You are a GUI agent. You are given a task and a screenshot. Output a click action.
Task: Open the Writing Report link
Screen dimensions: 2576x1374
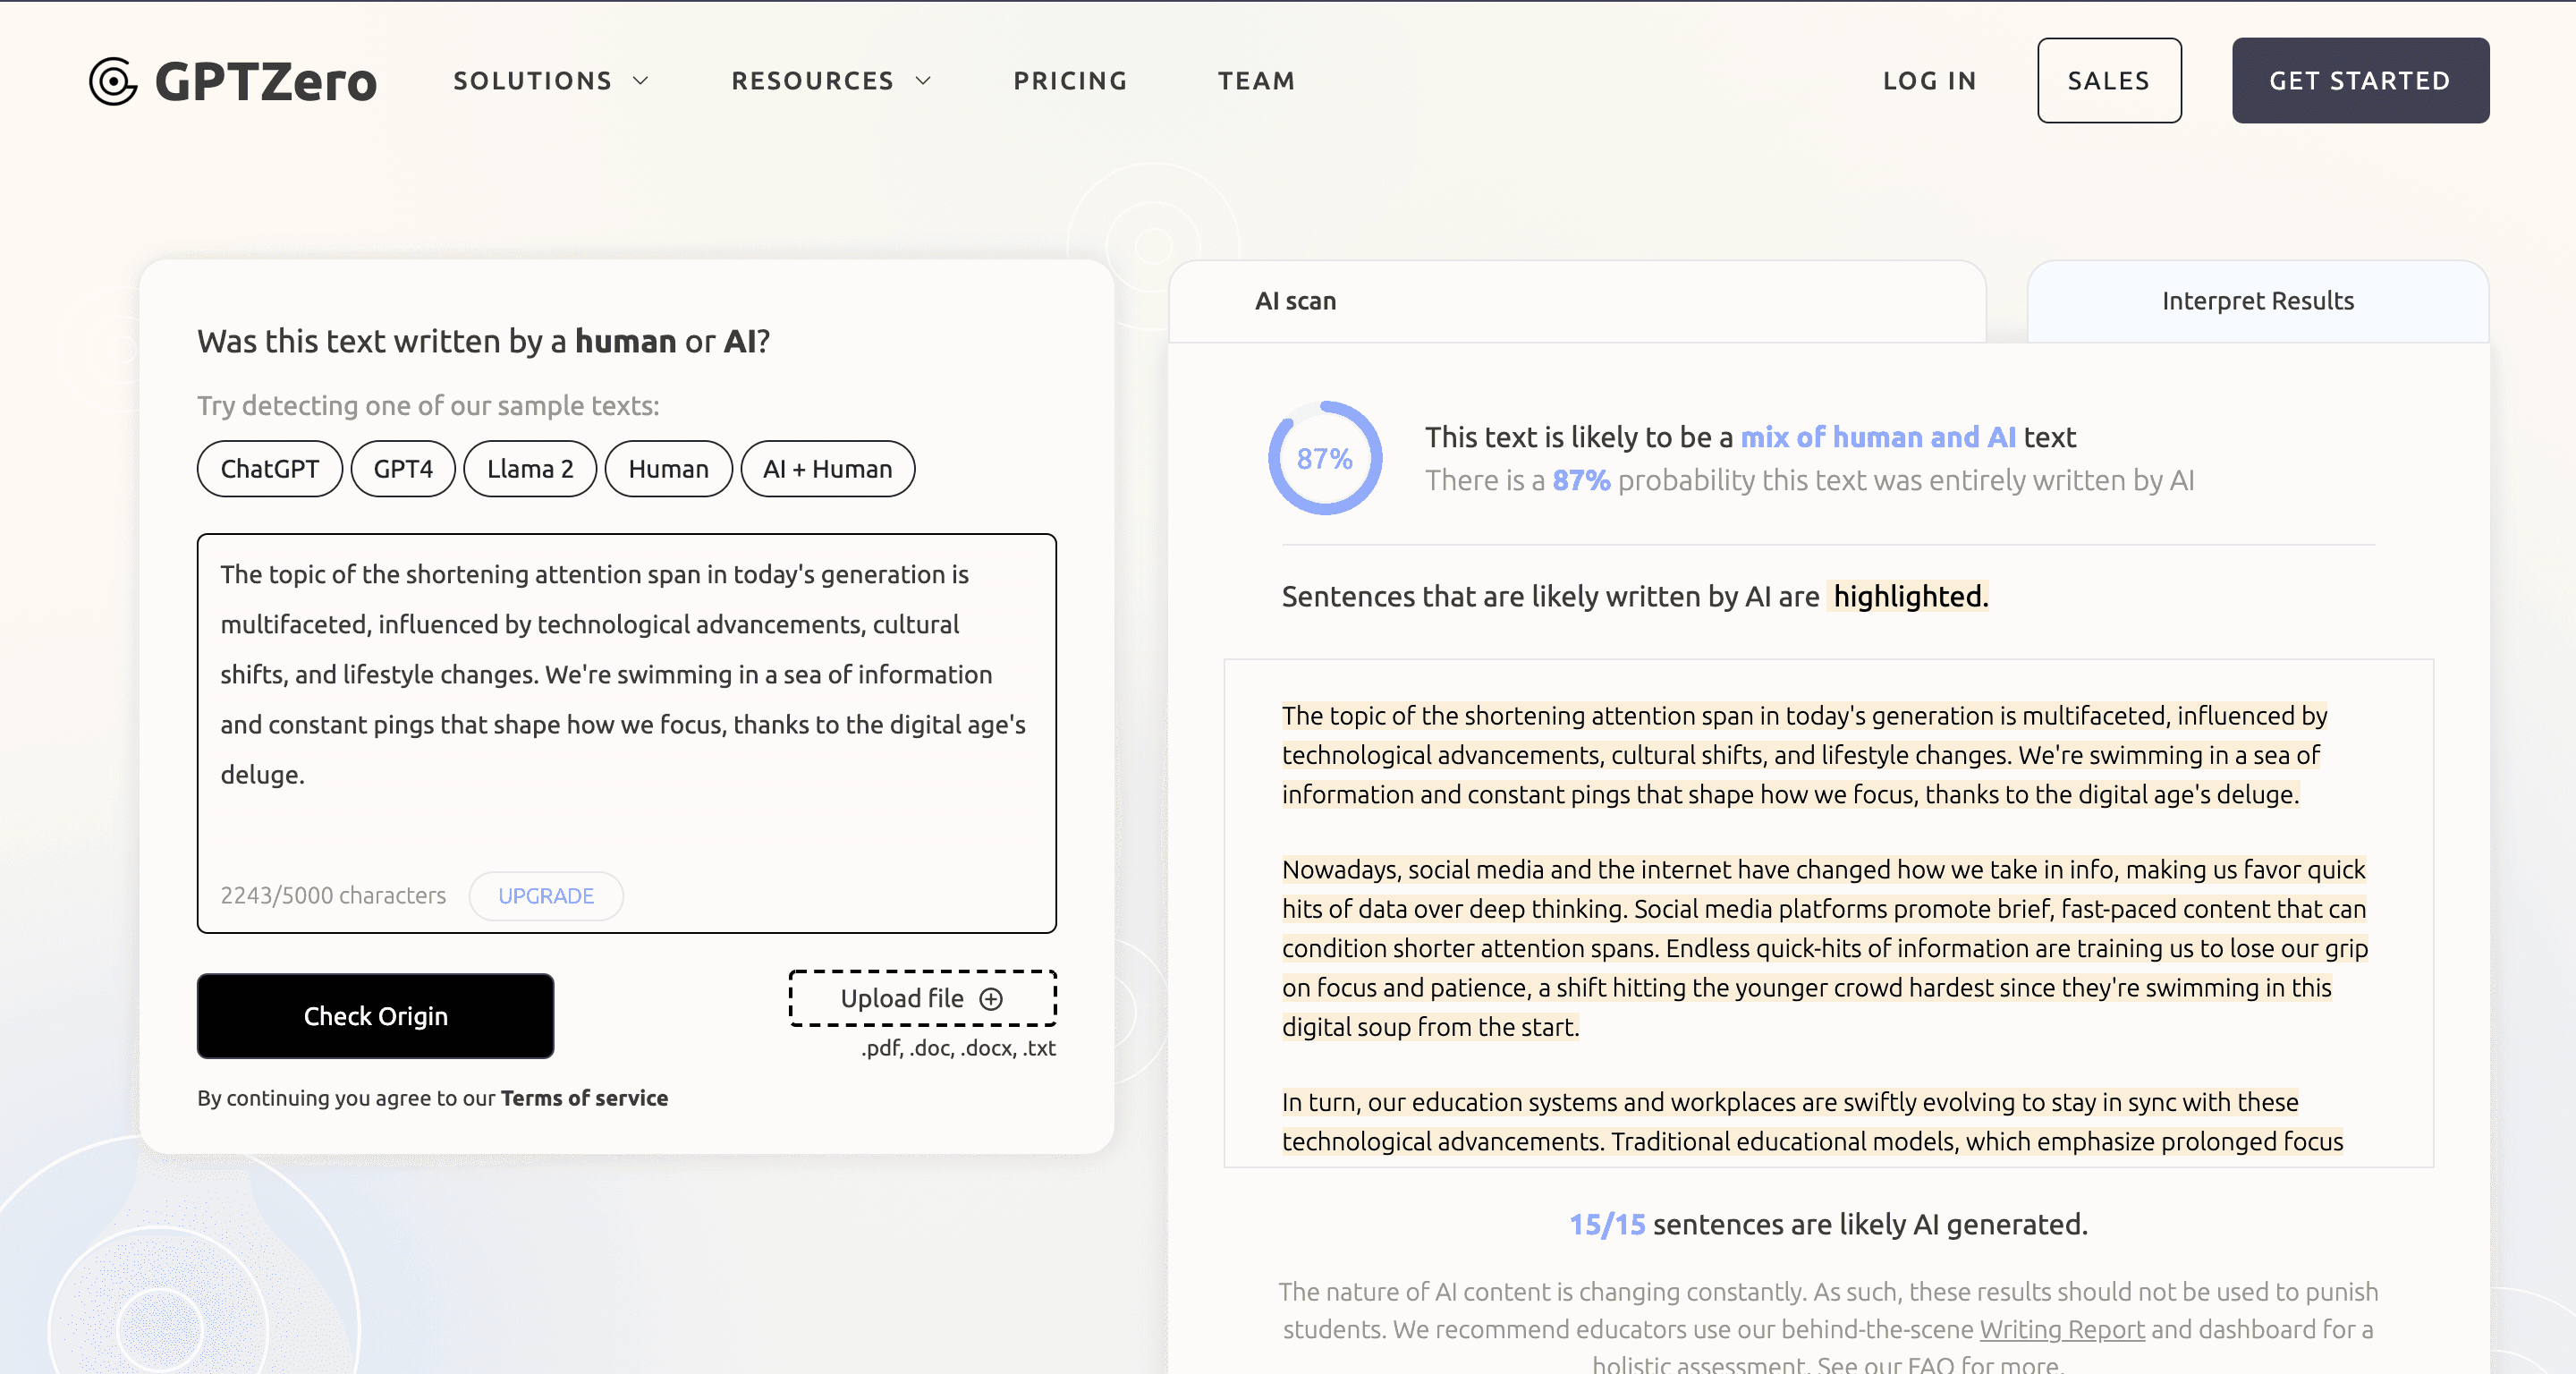point(2061,1329)
